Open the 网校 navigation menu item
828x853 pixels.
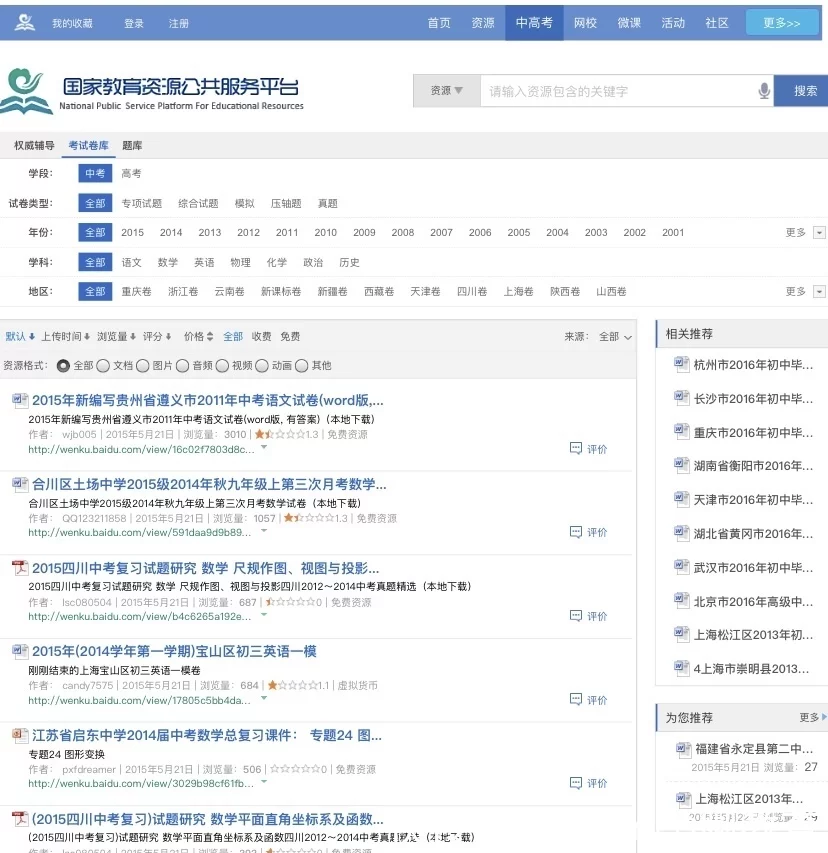(x=585, y=23)
